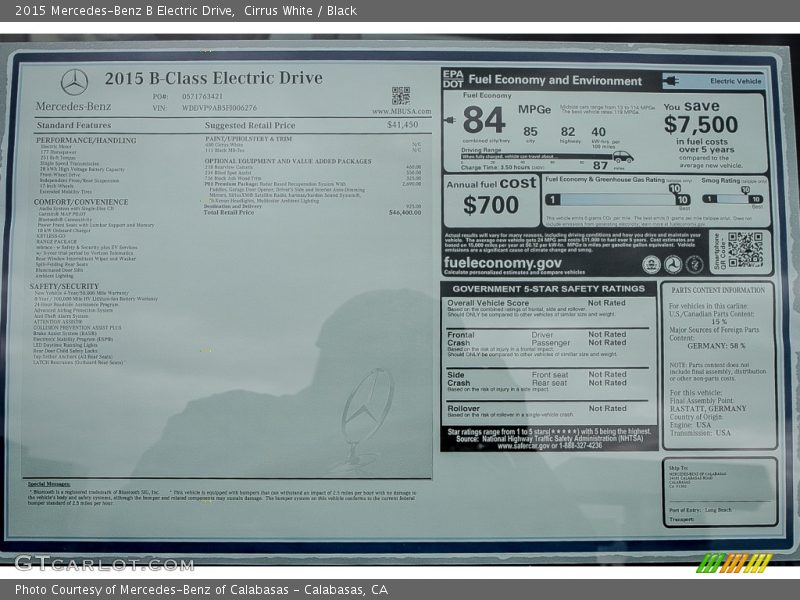The image size is (800, 600).
Task: Select the 40 kW-hrs per 100 miles figure
Action: pos(598,132)
